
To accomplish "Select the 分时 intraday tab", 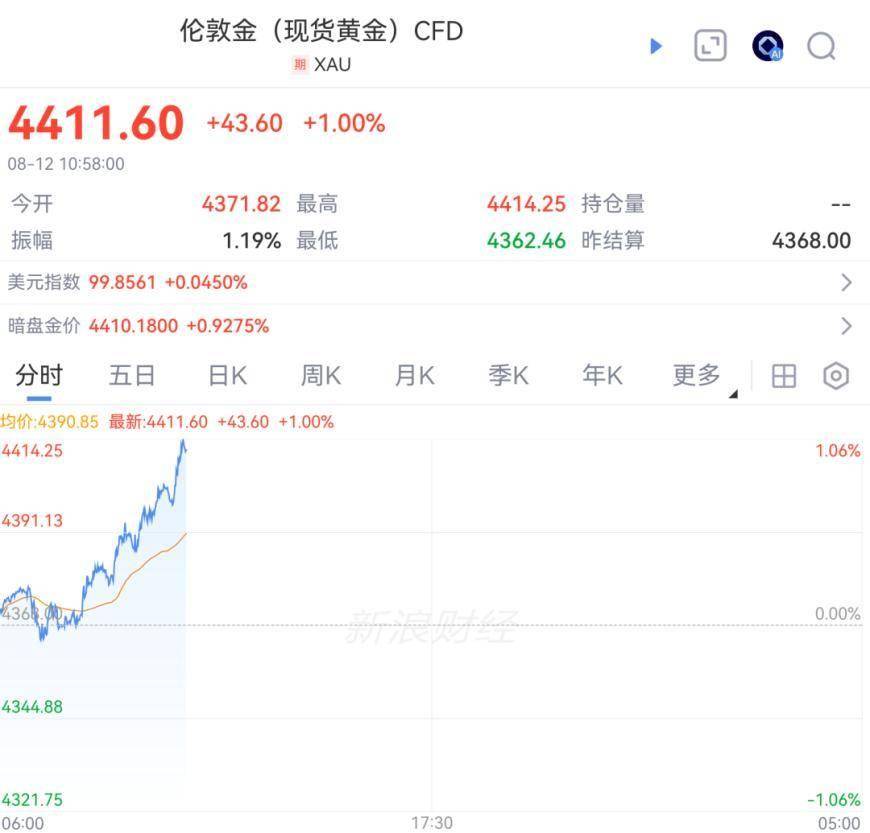I will (x=39, y=376).
